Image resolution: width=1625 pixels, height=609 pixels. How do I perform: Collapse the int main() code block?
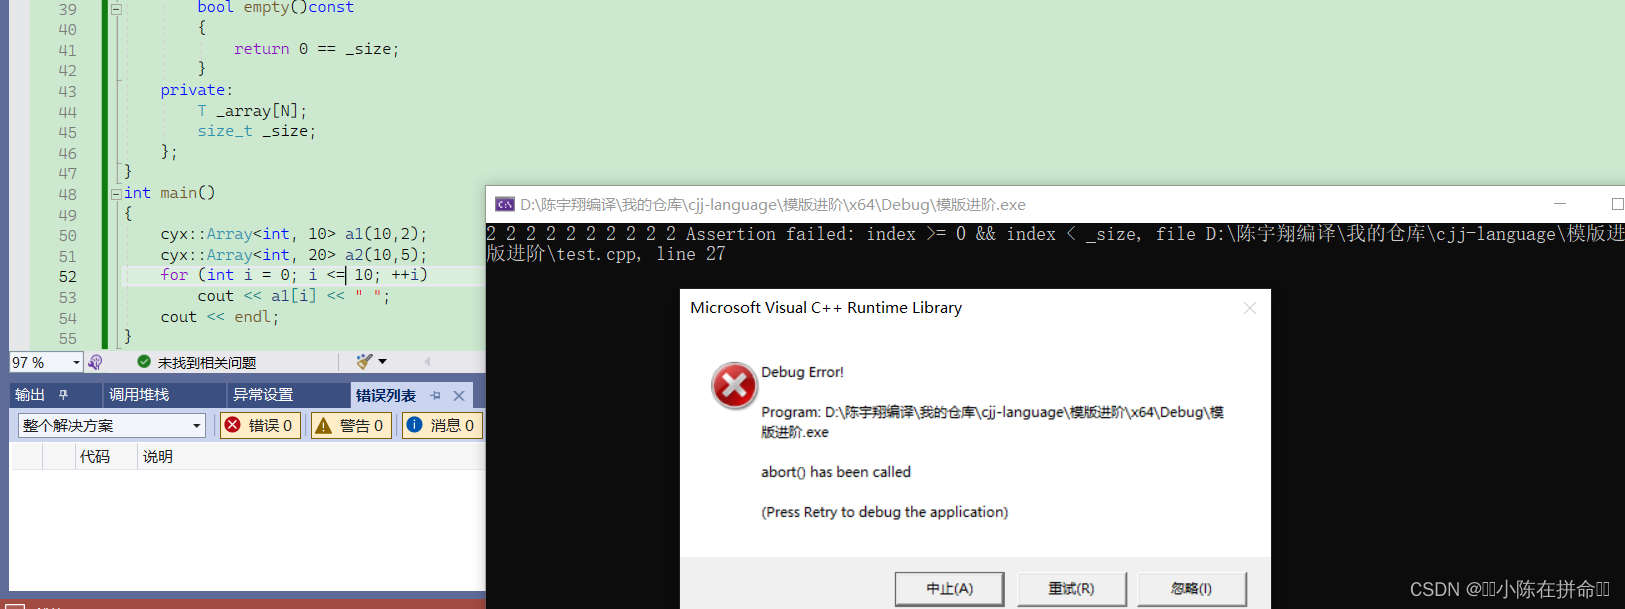coord(116,193)
